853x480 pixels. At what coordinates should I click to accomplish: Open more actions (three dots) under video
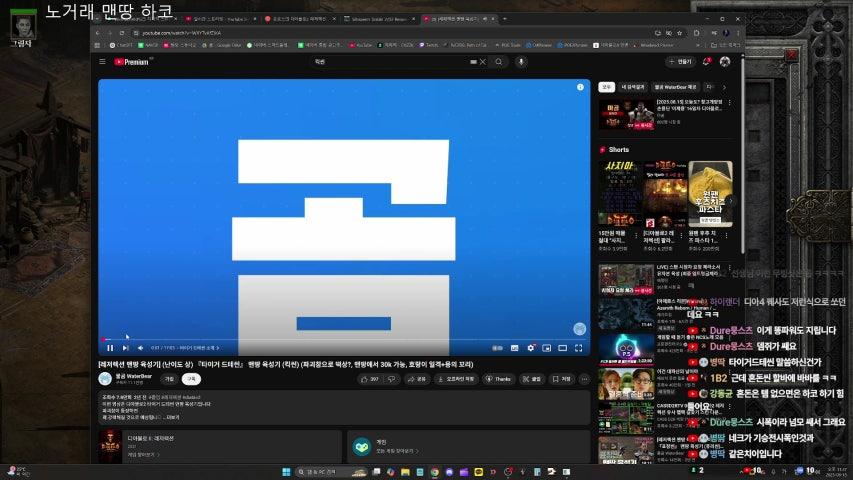point(584,379)
